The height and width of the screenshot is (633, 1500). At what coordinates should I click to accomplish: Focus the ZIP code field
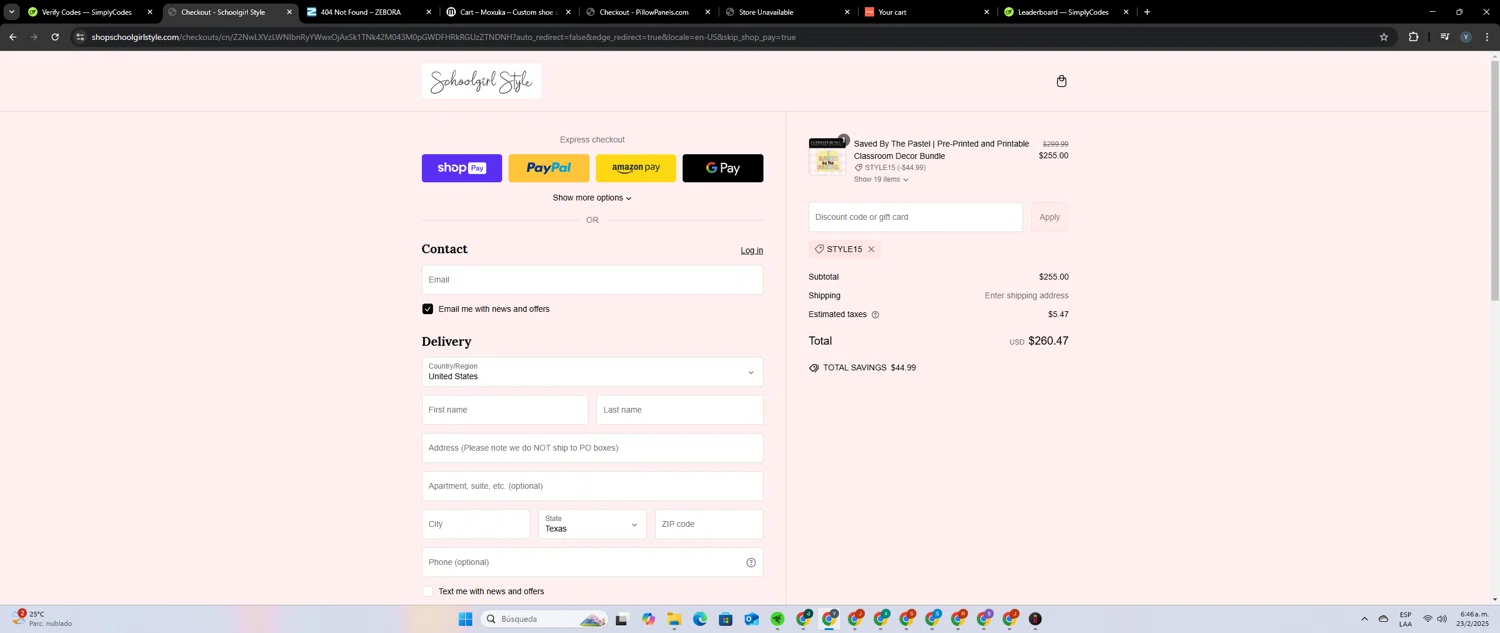[x=709, y=524]
